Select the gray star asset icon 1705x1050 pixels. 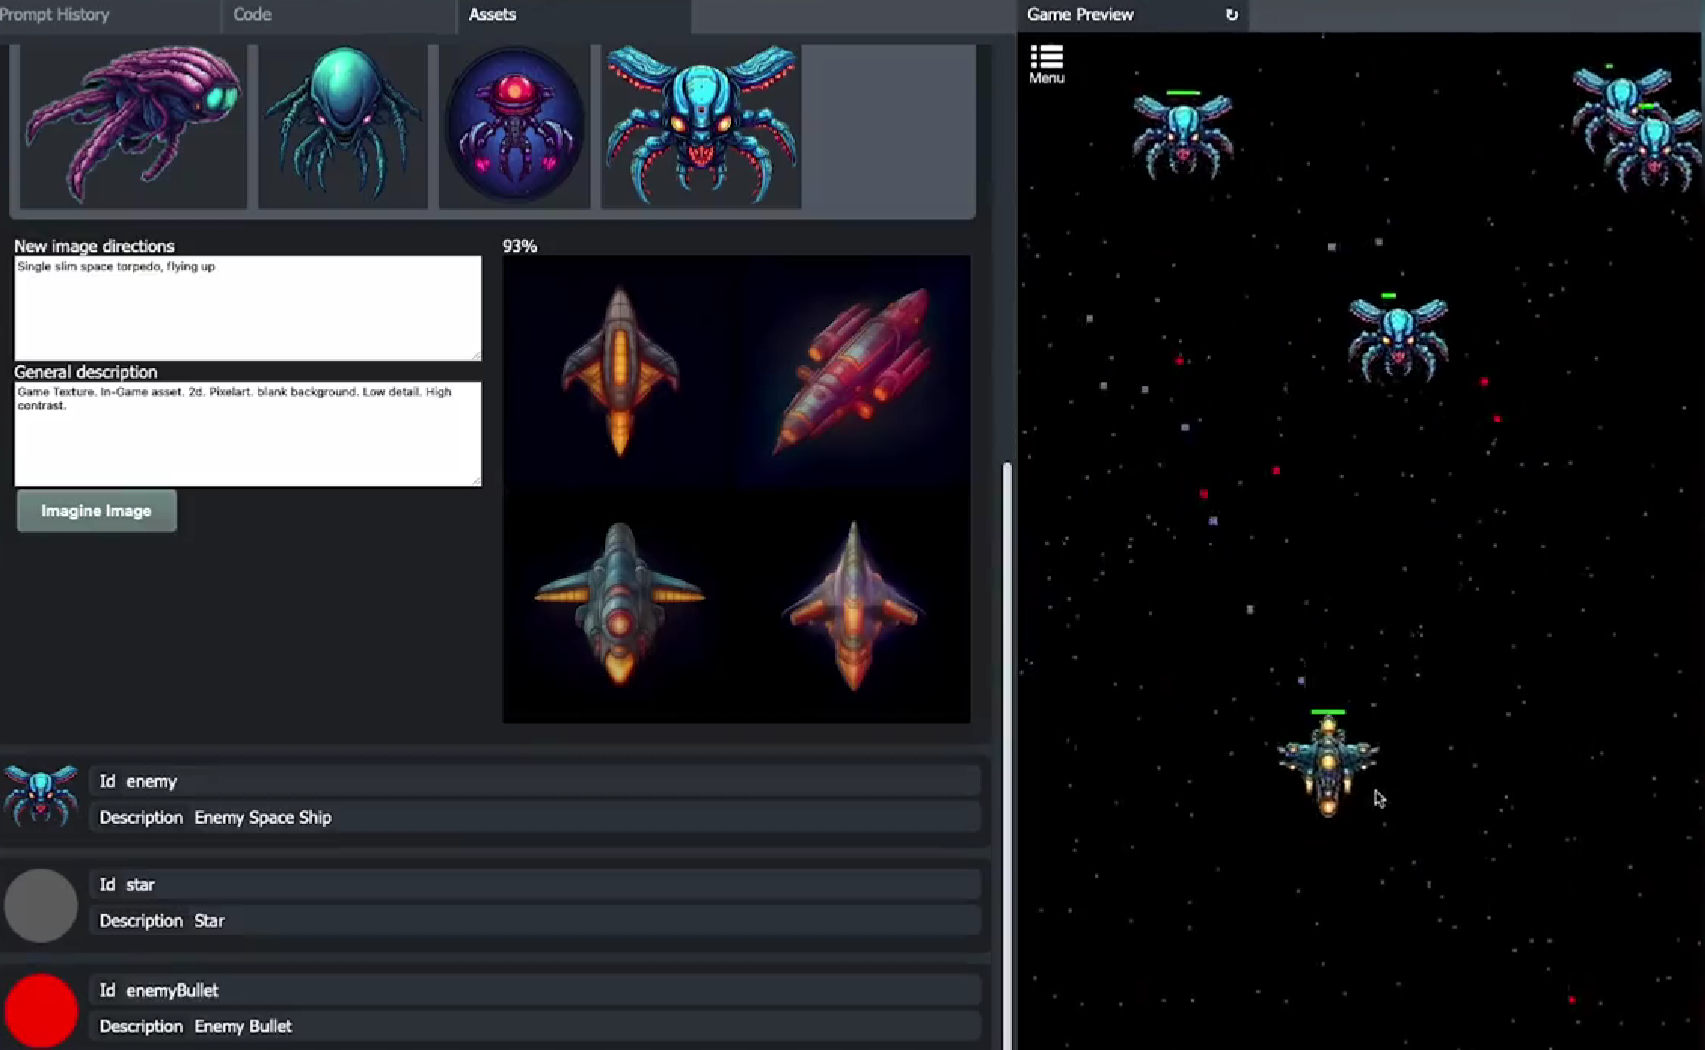tap(41, 905)
